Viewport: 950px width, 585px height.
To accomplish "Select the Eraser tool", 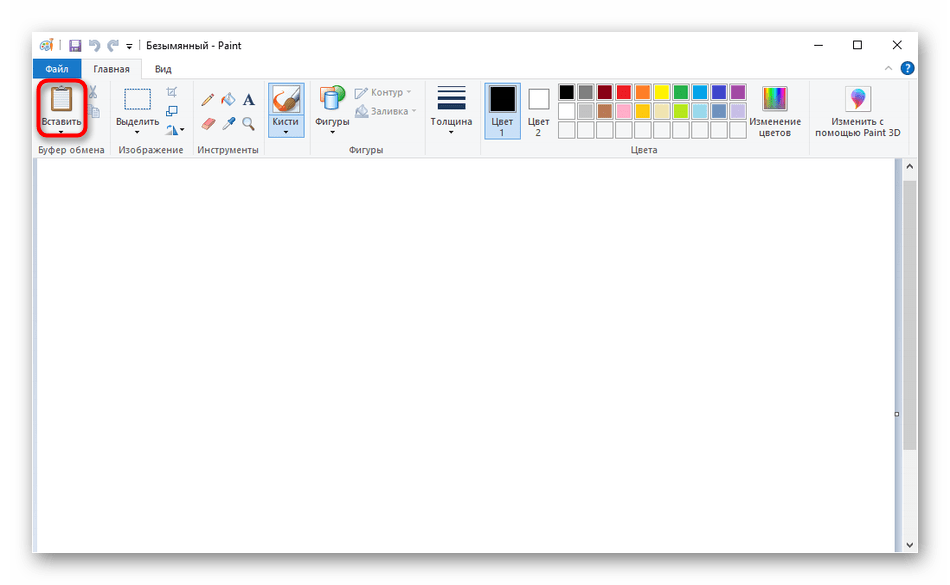I will (x=208, y=124).
